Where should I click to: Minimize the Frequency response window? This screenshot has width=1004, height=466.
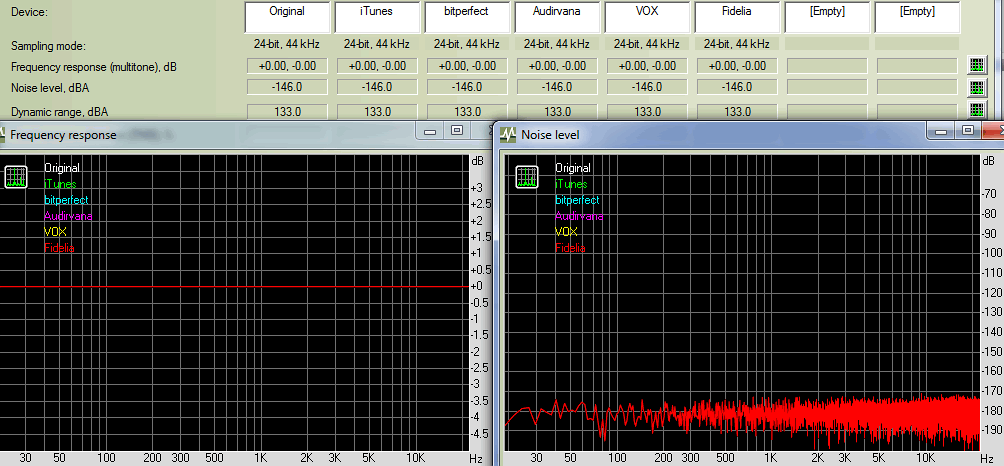(431, 131)
